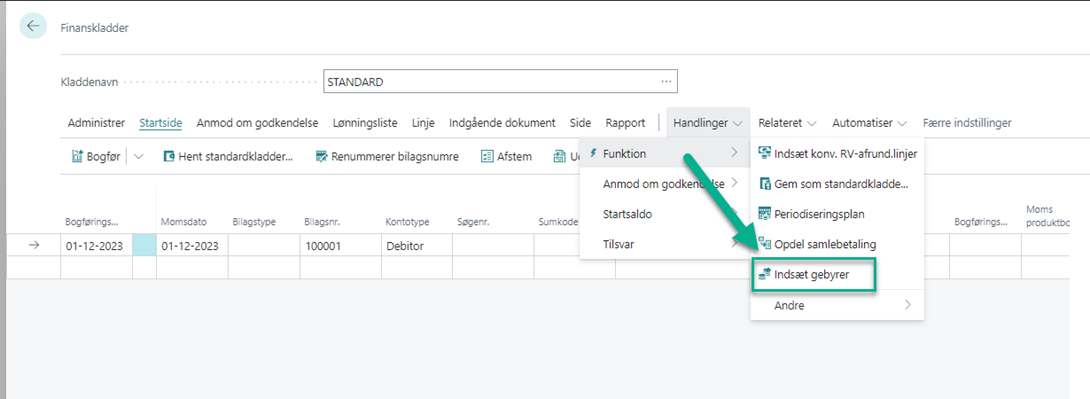Click Gem som standardkladde icon
This screenshot has height=399, width=1090.
[x=765, y=184]
